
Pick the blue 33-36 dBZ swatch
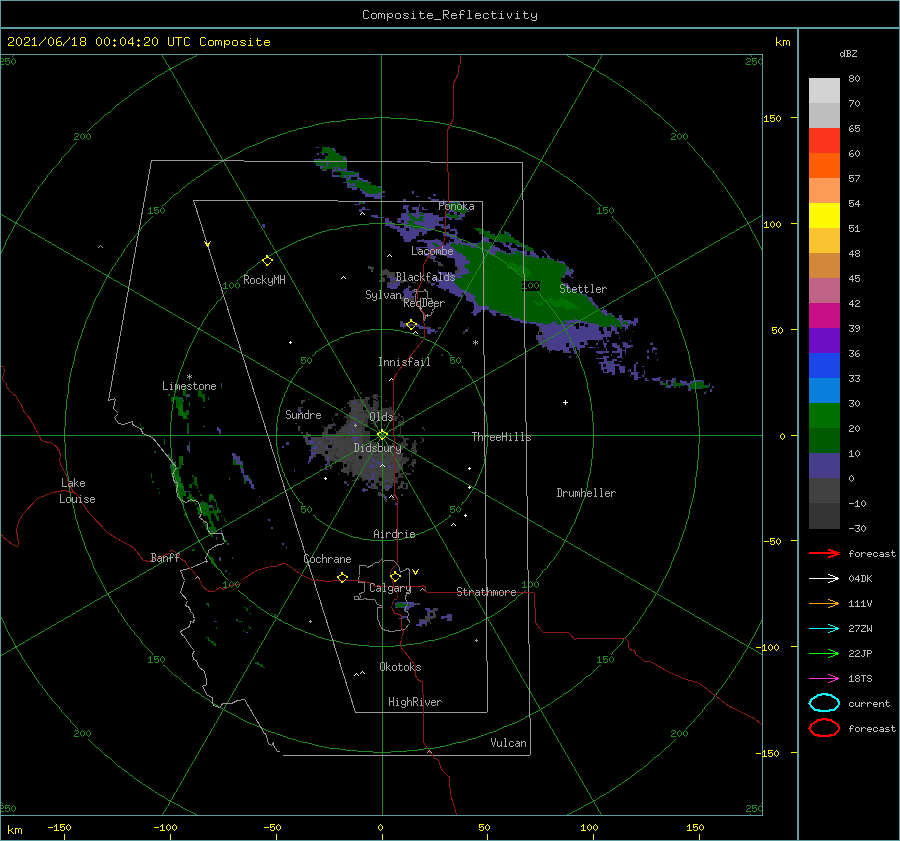[x=824, y=366]
